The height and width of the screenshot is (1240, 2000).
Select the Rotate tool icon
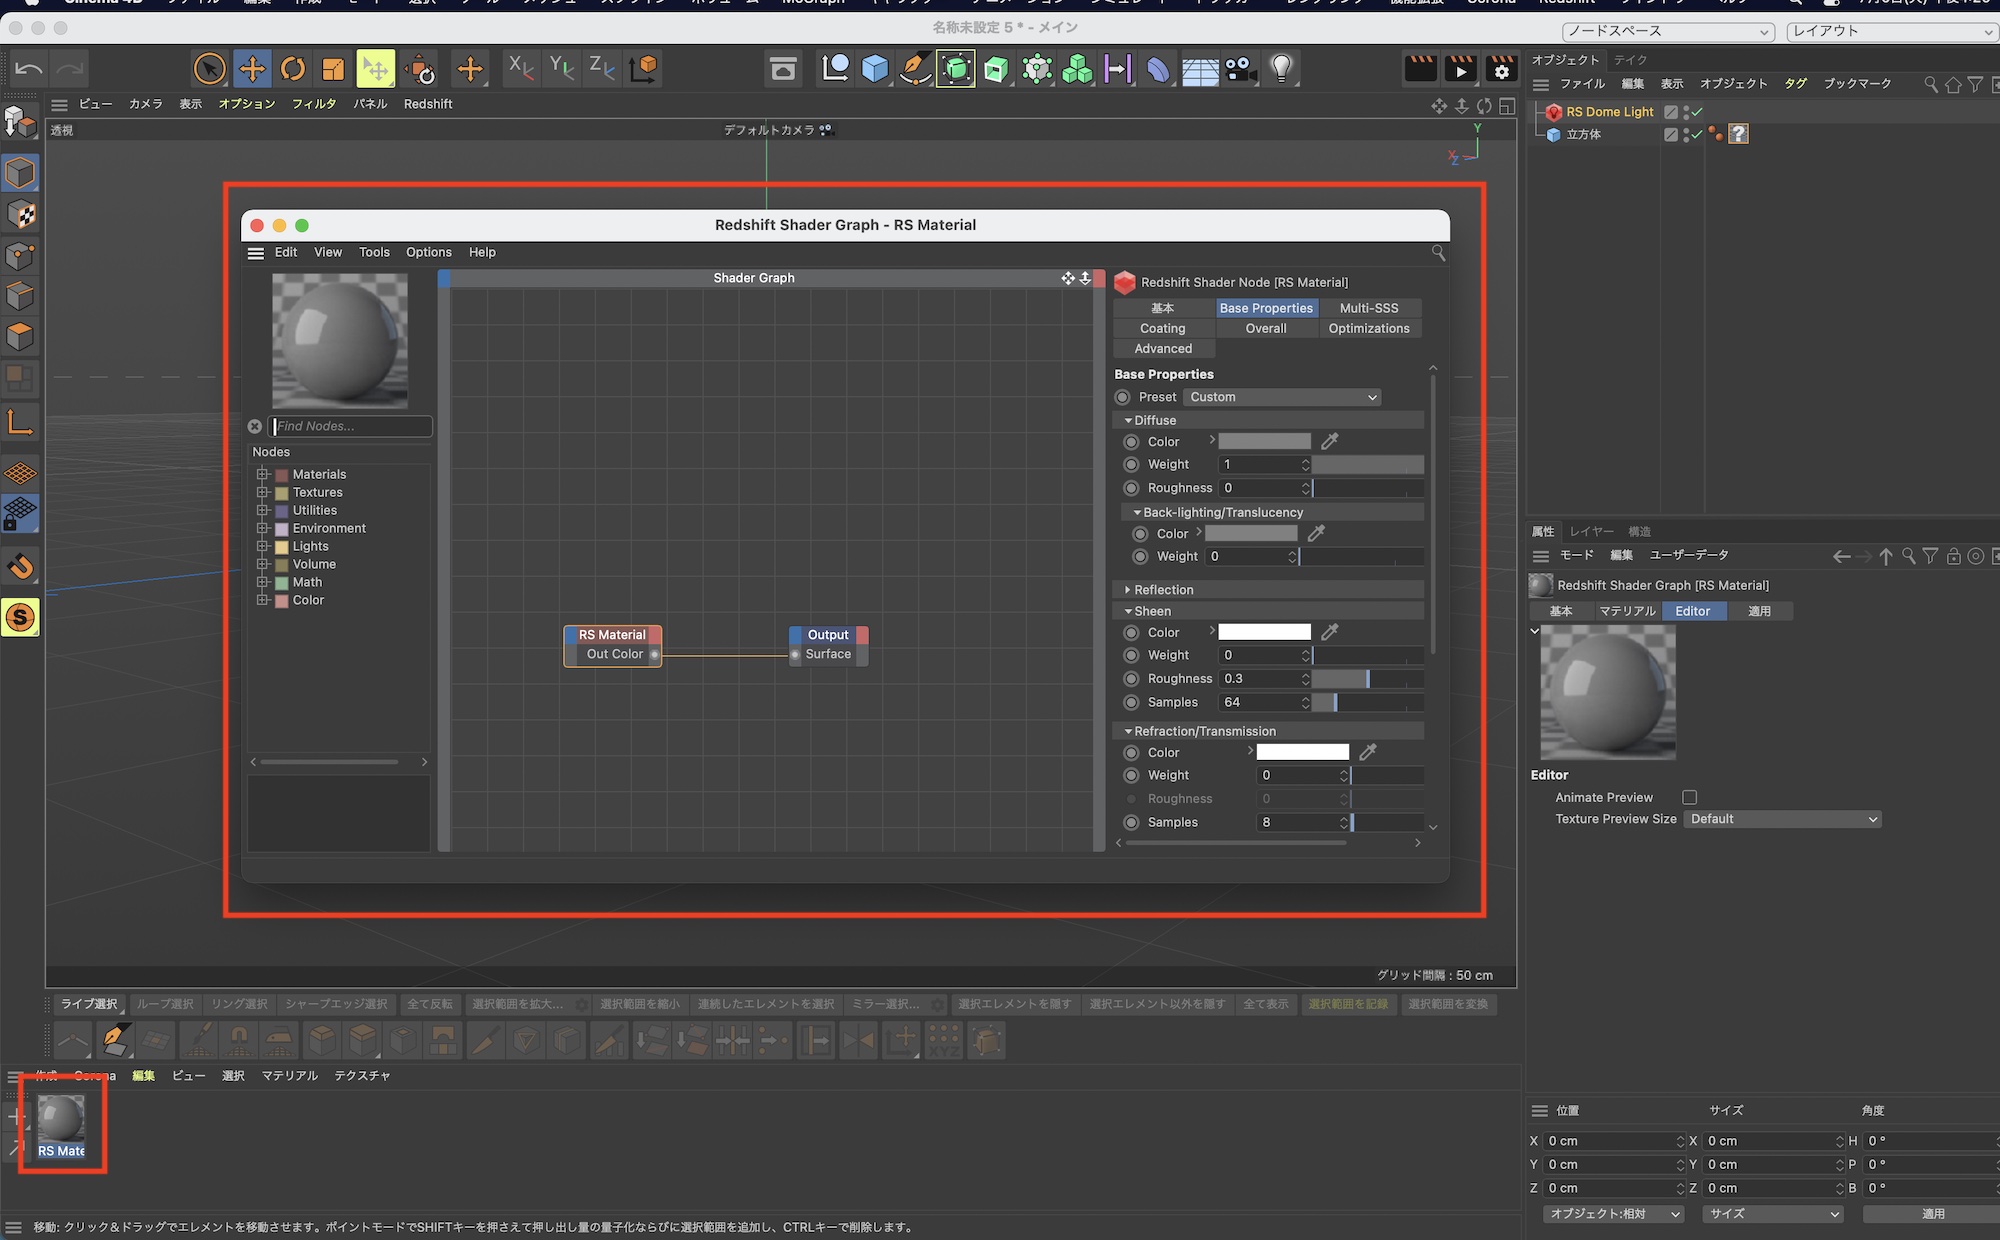coord(292,69)
